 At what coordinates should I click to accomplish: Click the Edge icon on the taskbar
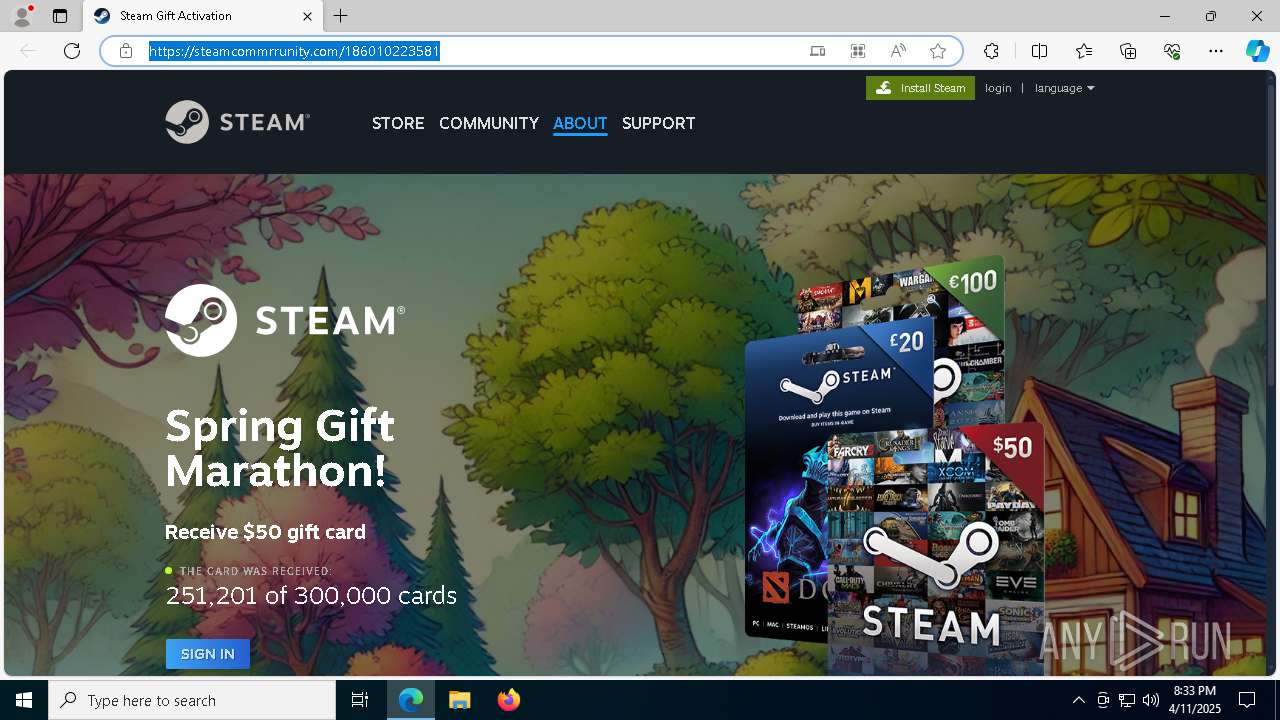pos(411,700)
